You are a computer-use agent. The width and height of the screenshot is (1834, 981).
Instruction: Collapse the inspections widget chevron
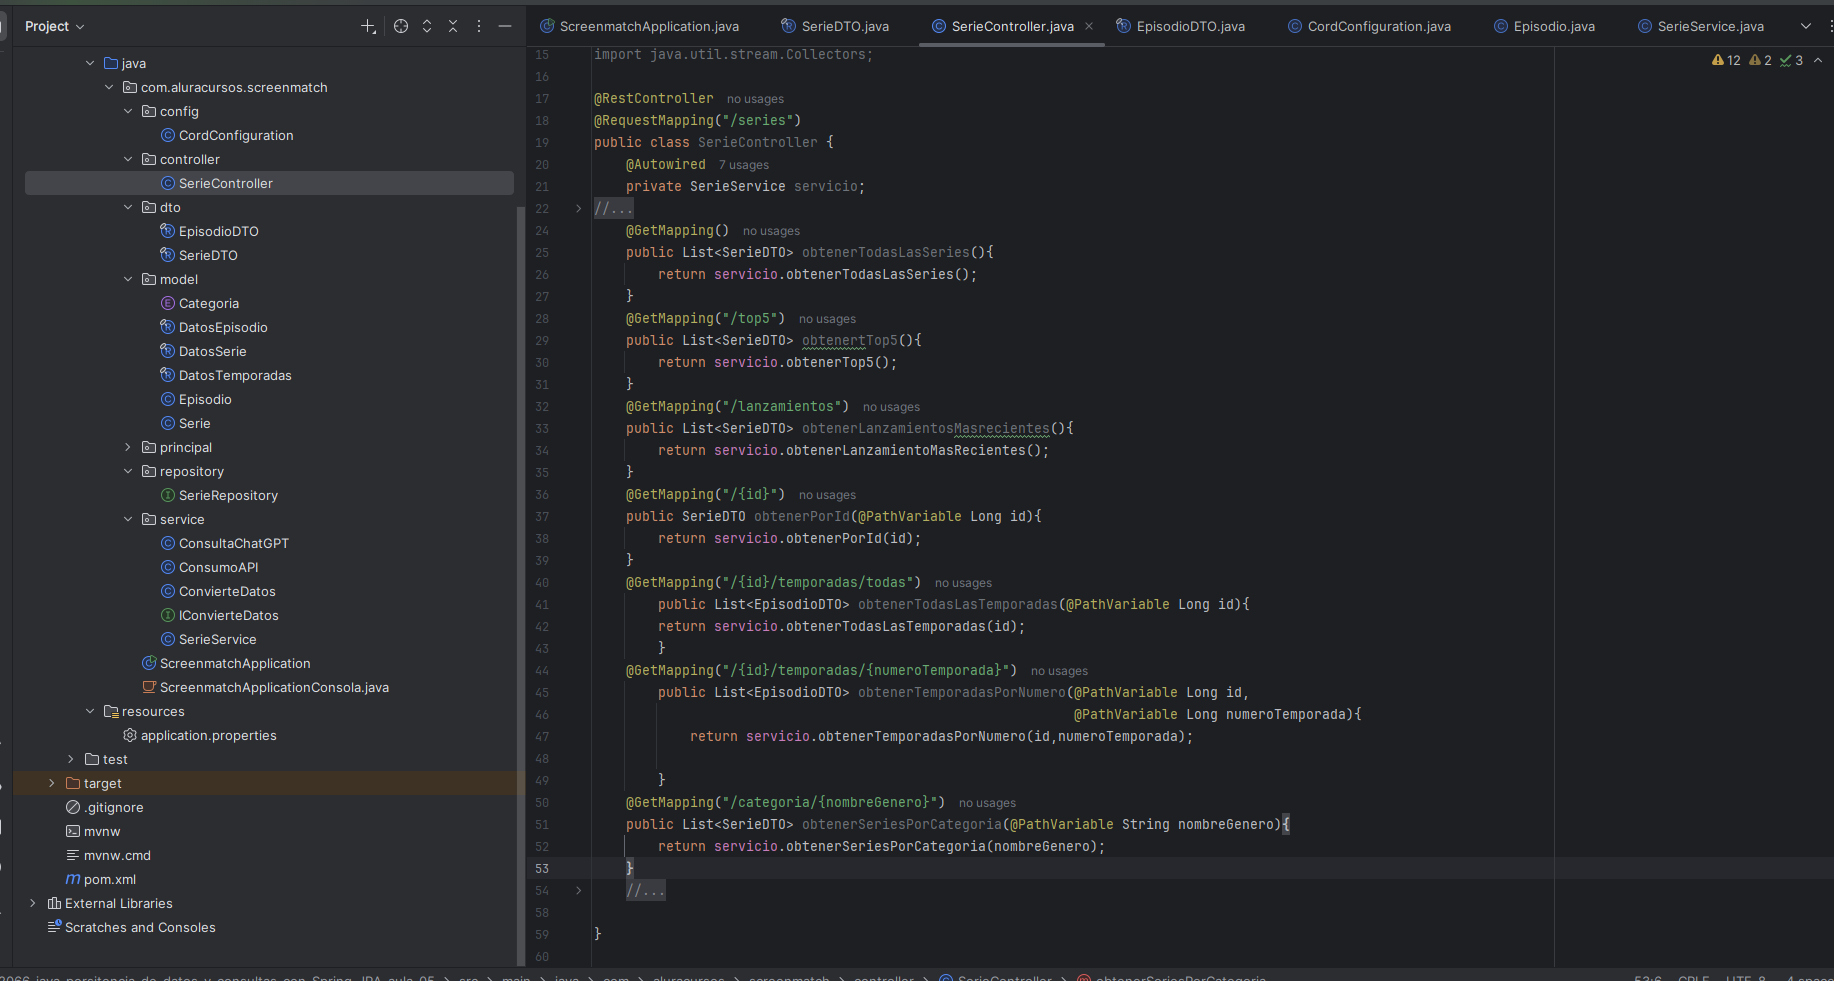pos(1818,60)
